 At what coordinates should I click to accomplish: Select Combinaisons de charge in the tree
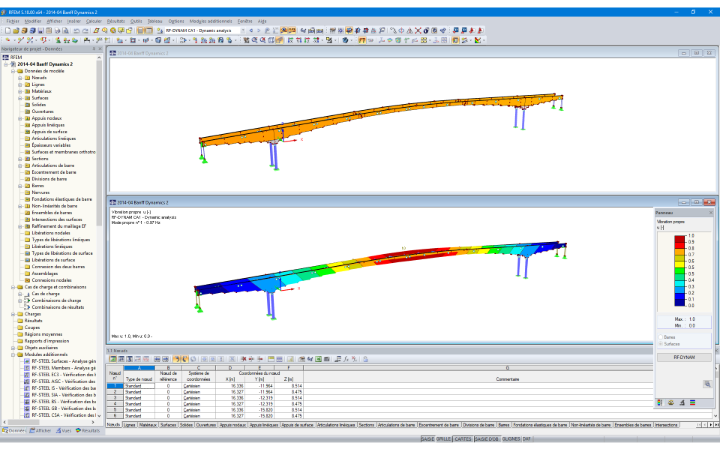[x=56, y=300]
